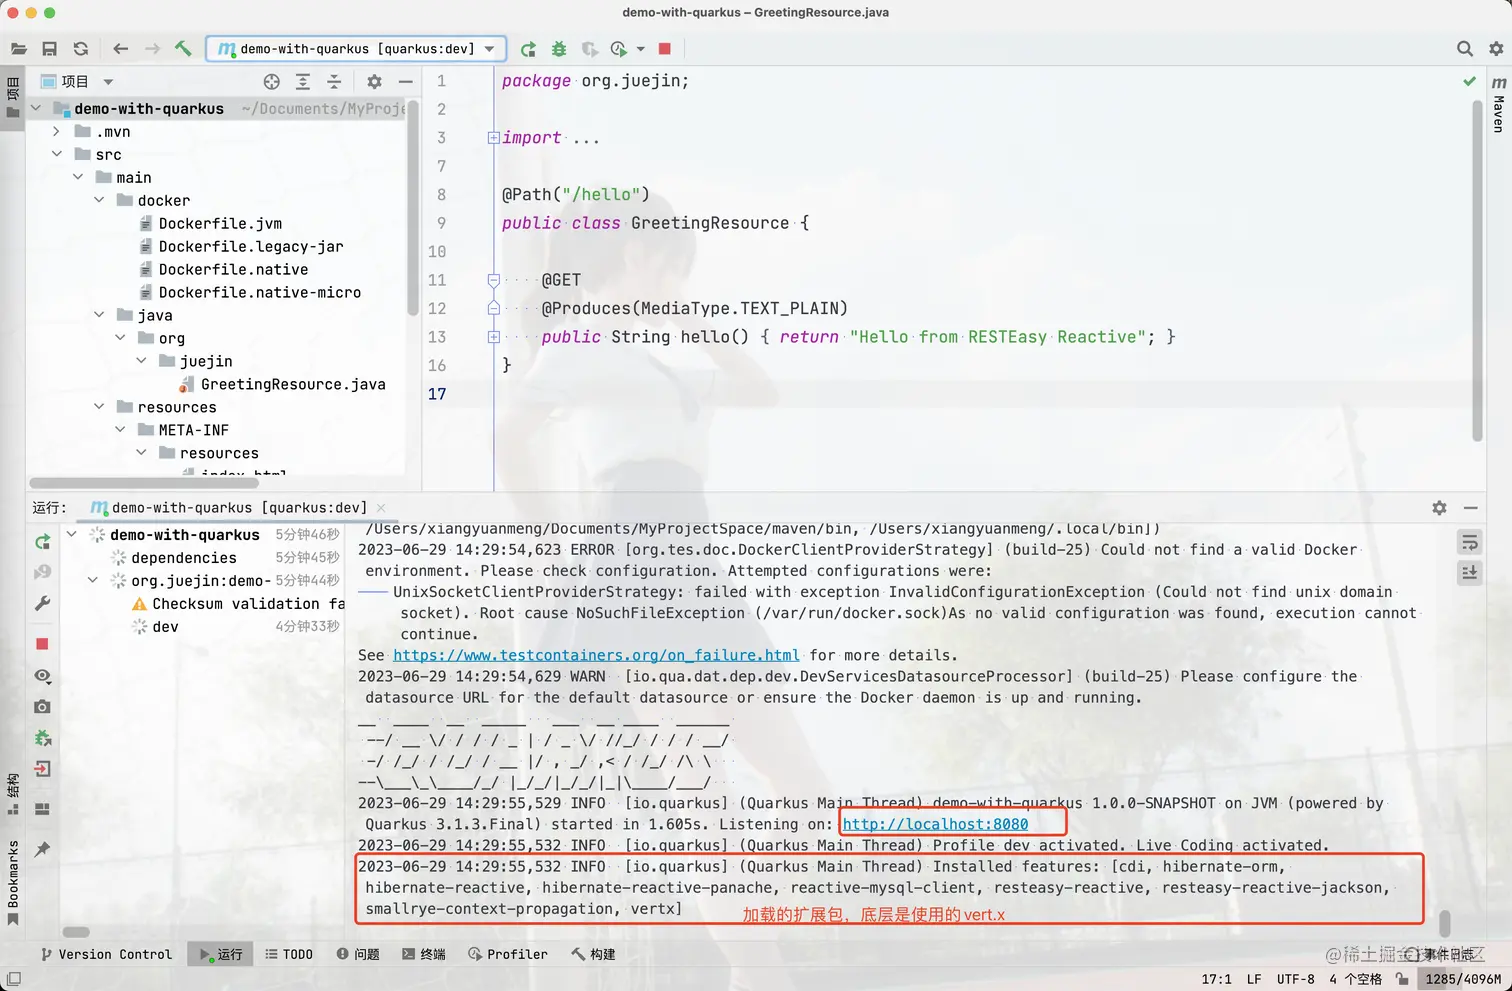The width and height of the screenshot is (1512, 991).
Task: Select Dockerfile.native-micro in the project tree
Action: [259, 292]
